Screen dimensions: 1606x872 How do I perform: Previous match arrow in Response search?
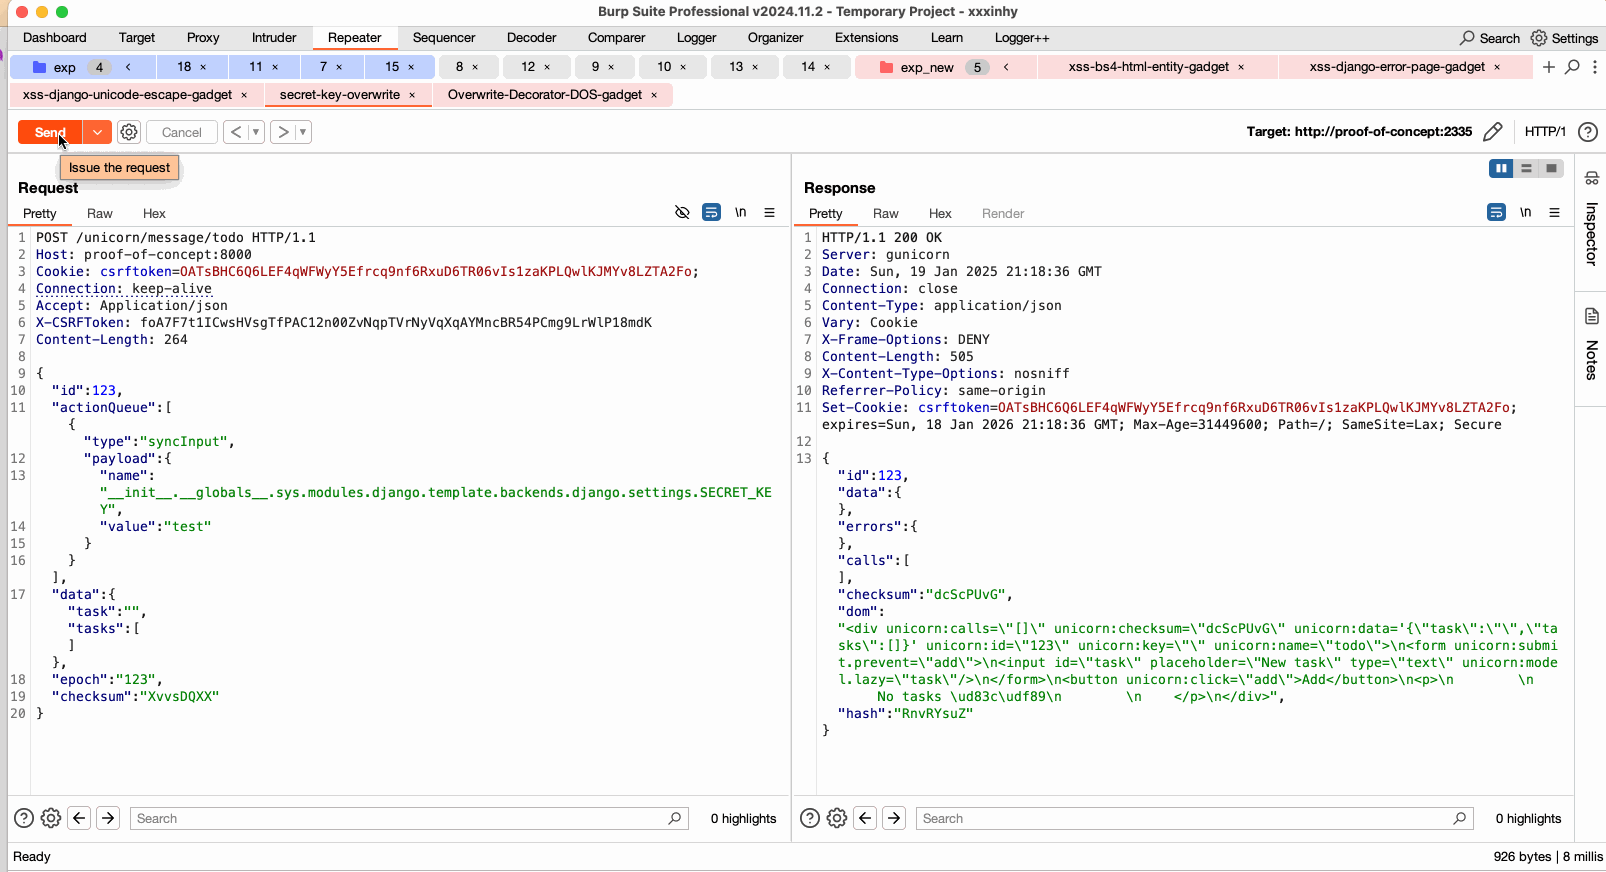(865, 818)
